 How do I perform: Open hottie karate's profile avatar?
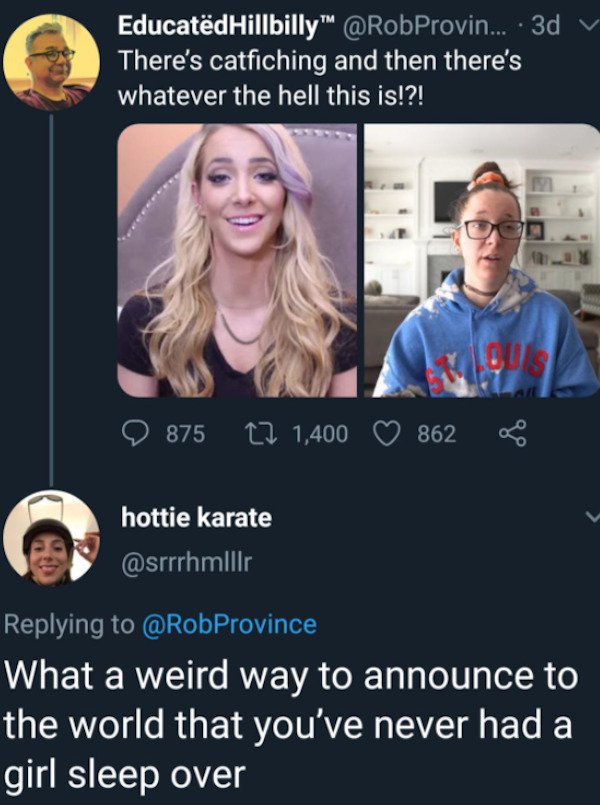point(51,538)
